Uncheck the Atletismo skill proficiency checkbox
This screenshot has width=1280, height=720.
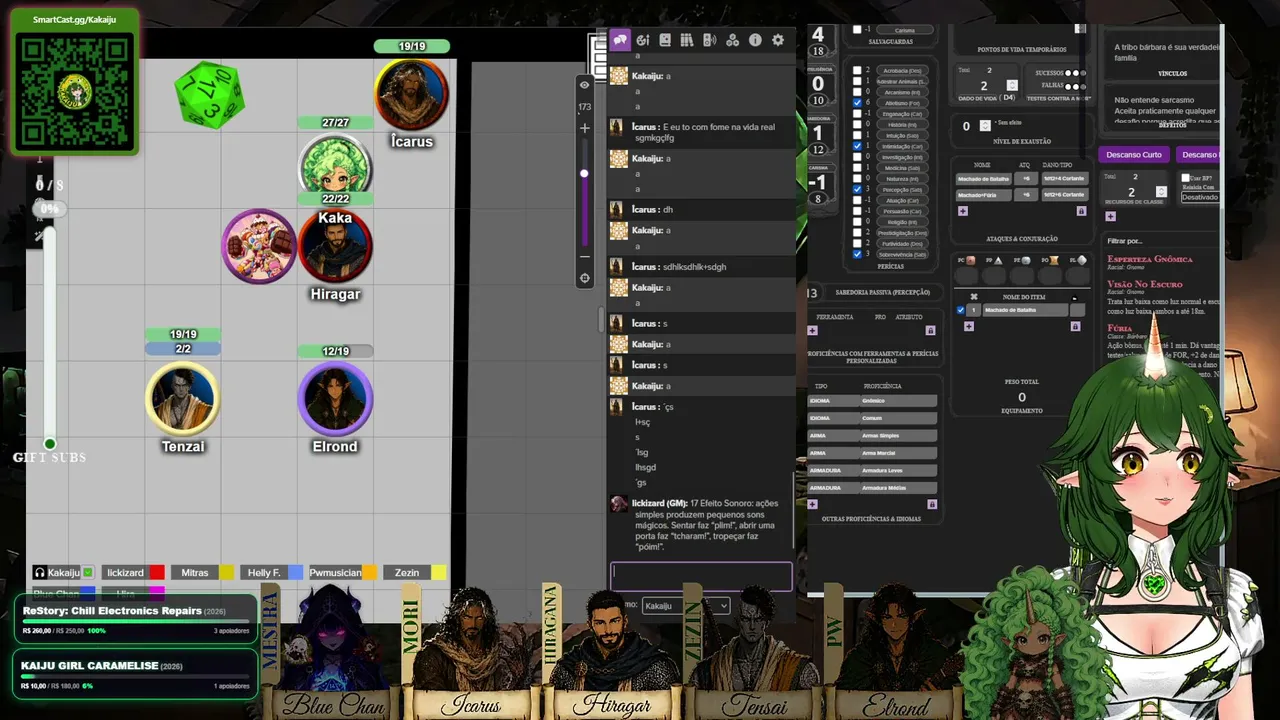(x=857, y=103)
